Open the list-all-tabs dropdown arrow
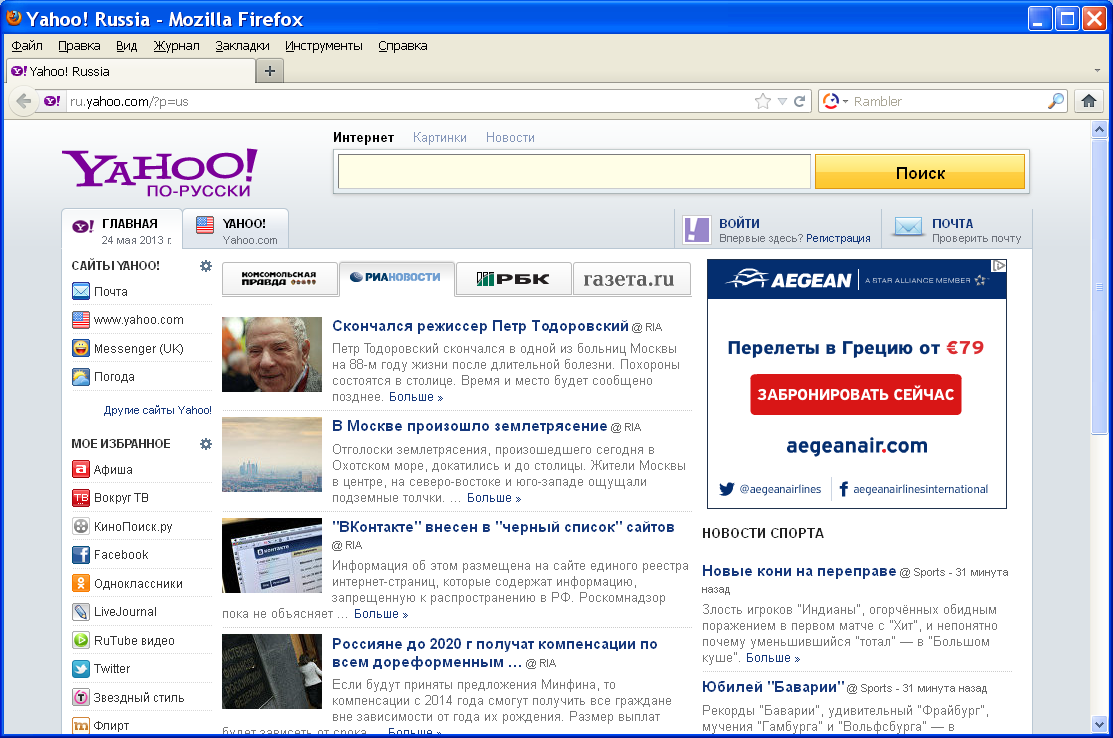The width and height of the screenshot is (1113, 738). [1097, 71]
